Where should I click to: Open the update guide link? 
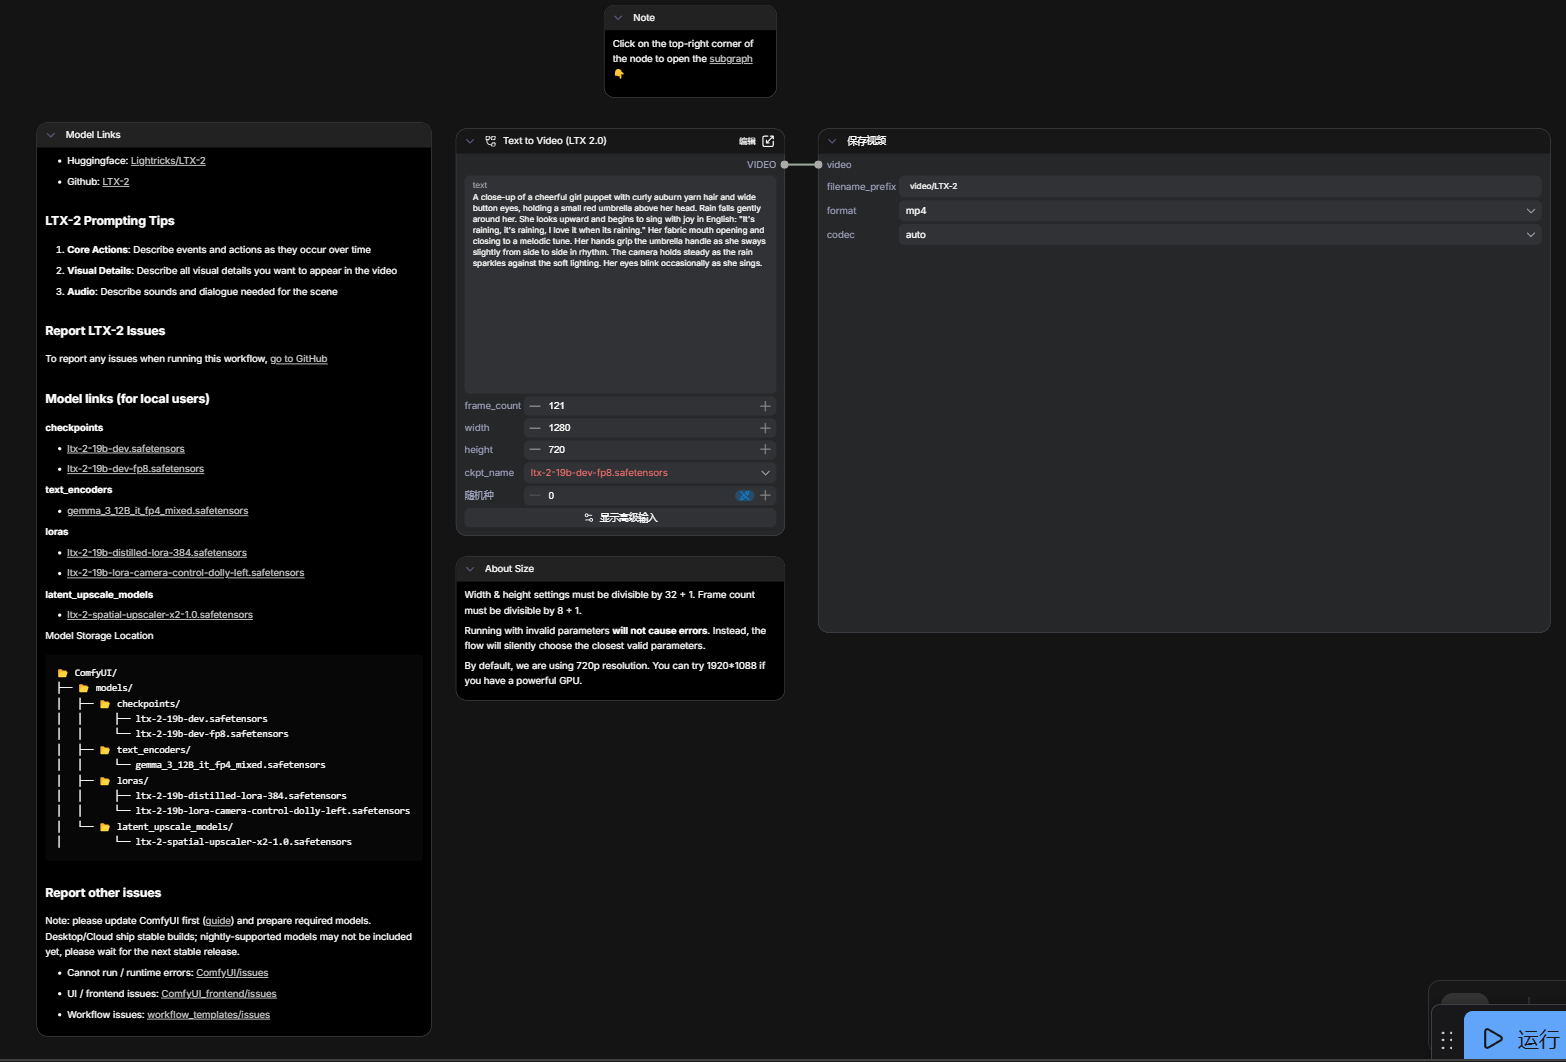point(218,921)
